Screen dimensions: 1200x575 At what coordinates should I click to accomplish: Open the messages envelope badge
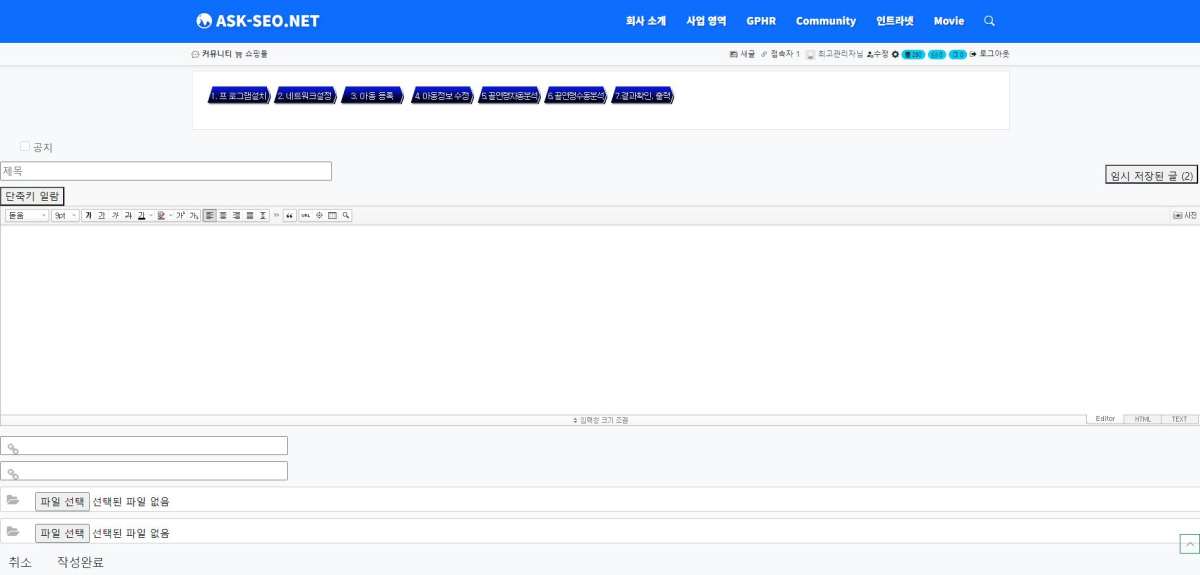937,54
